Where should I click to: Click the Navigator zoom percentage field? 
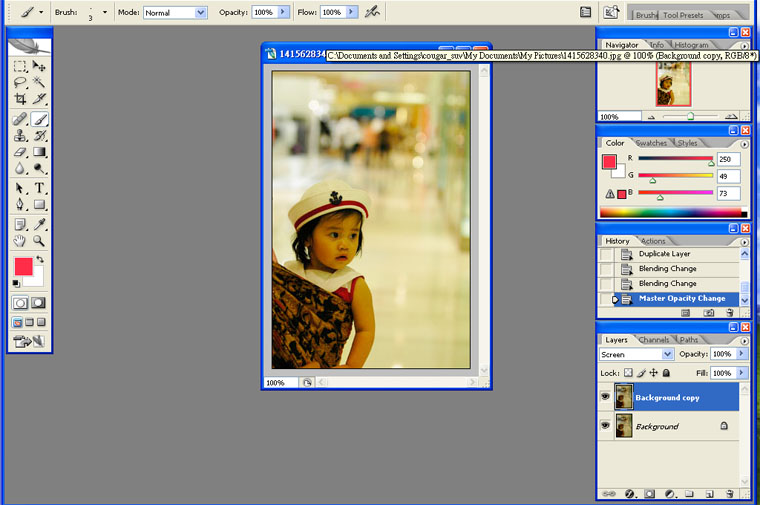[x=619, y=117]
